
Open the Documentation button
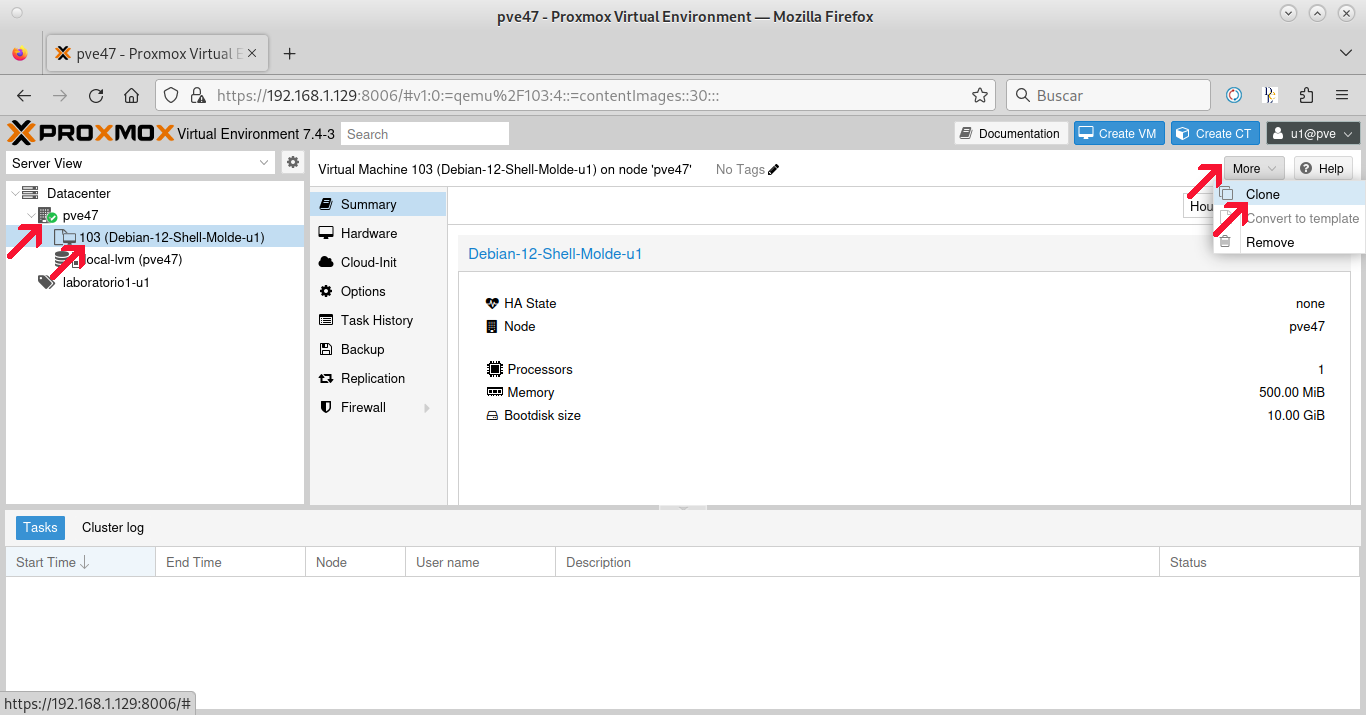click(1010, 134)
